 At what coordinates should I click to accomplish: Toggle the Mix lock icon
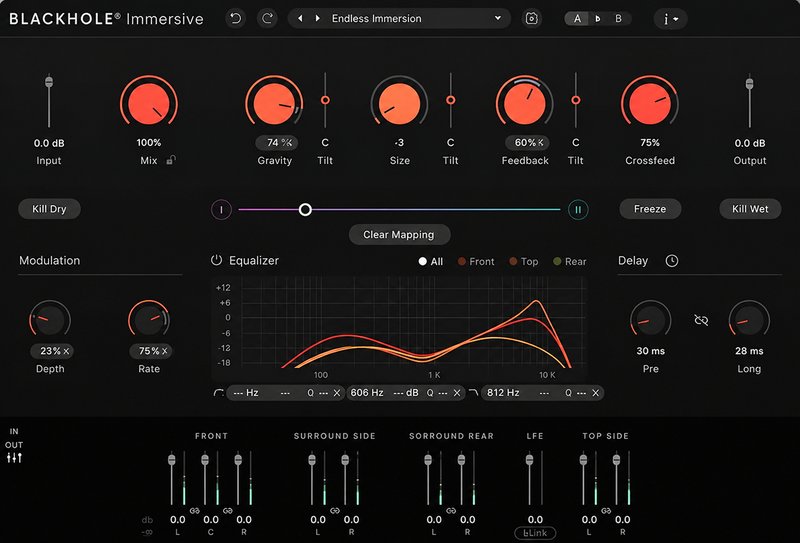point(171,160)
